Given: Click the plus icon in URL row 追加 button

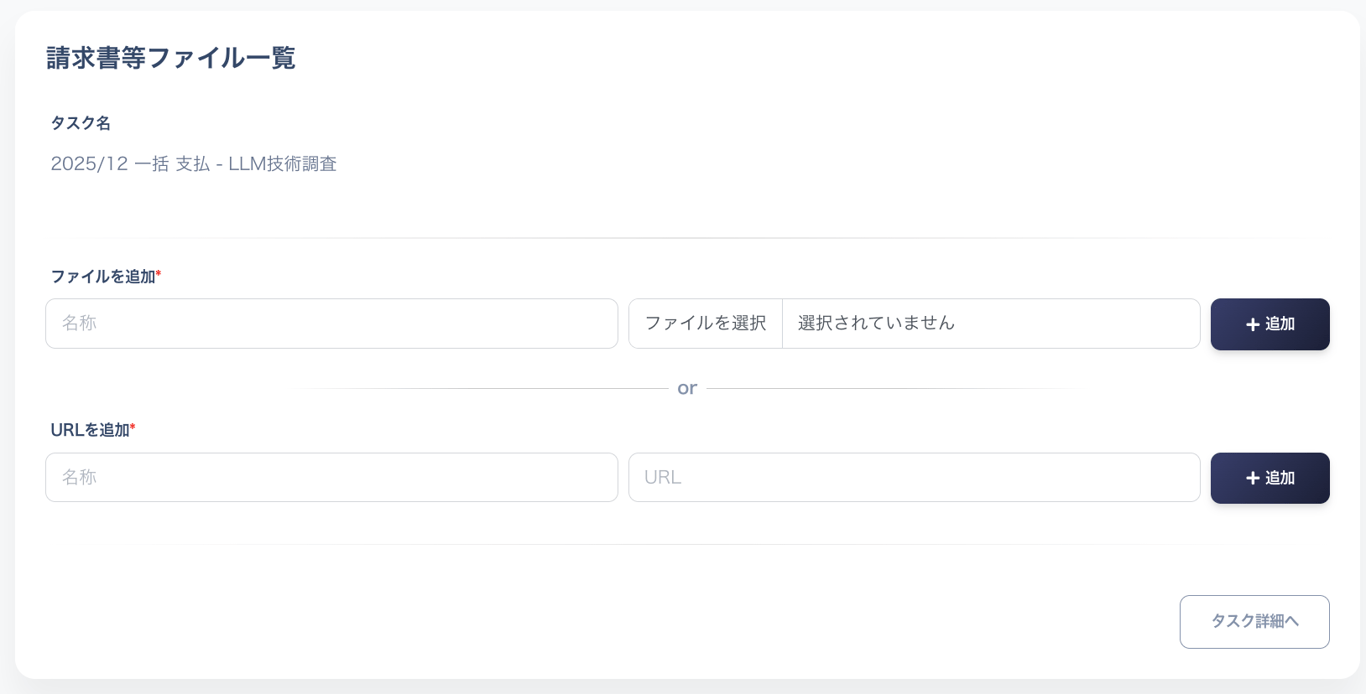Looking at the screenshot, I should point(1252,478).
